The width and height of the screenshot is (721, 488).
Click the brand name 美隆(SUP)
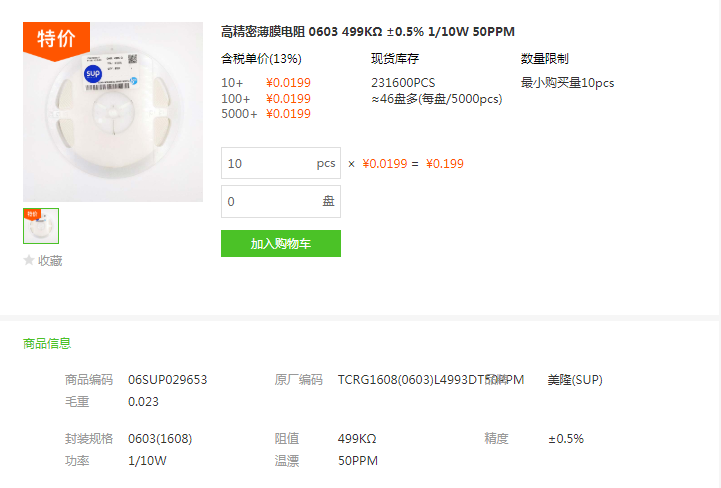[575, 379]
